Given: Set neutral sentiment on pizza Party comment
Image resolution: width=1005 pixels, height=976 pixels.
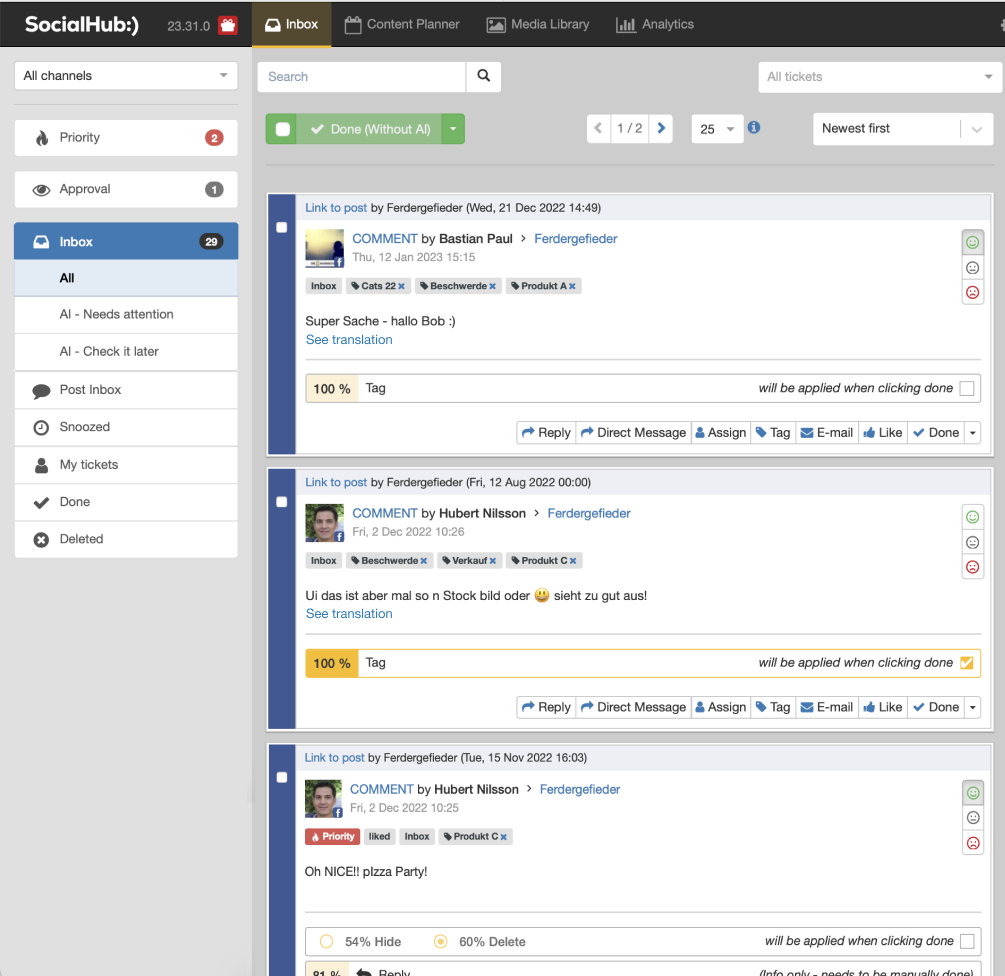Looking at the screenshot, I should point(973,818).
